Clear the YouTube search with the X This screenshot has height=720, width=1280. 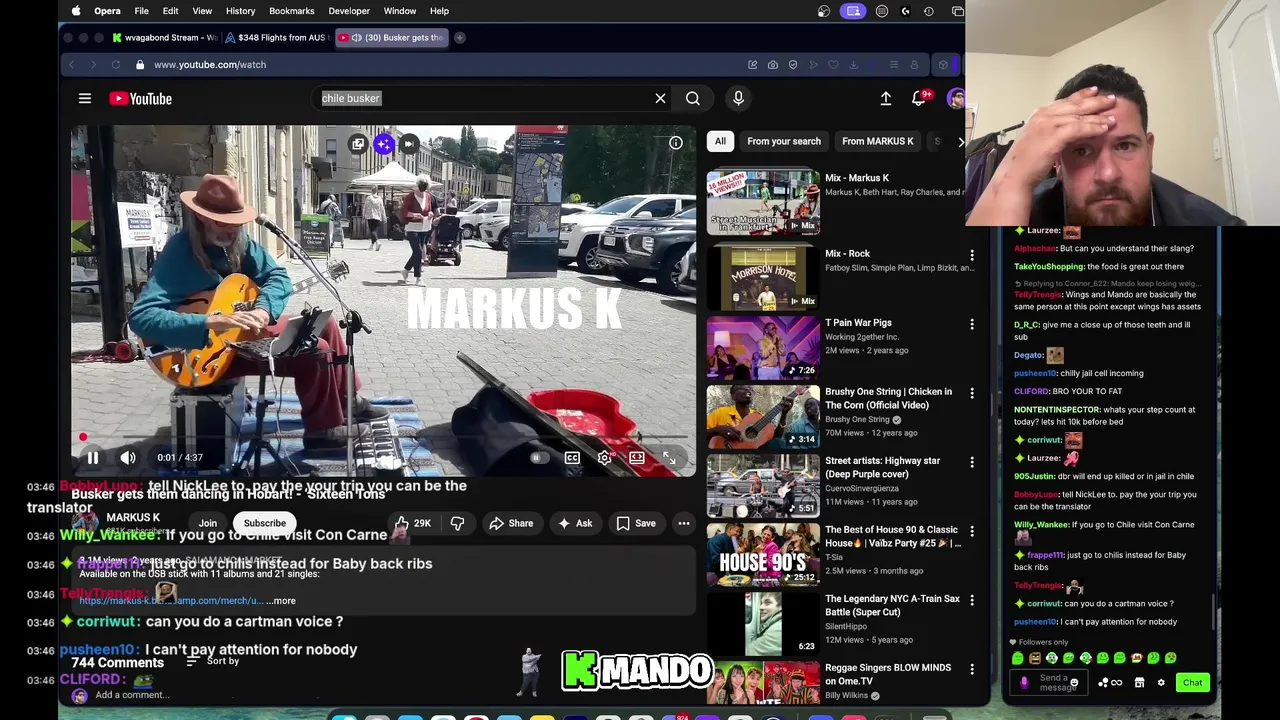point(660,98)
